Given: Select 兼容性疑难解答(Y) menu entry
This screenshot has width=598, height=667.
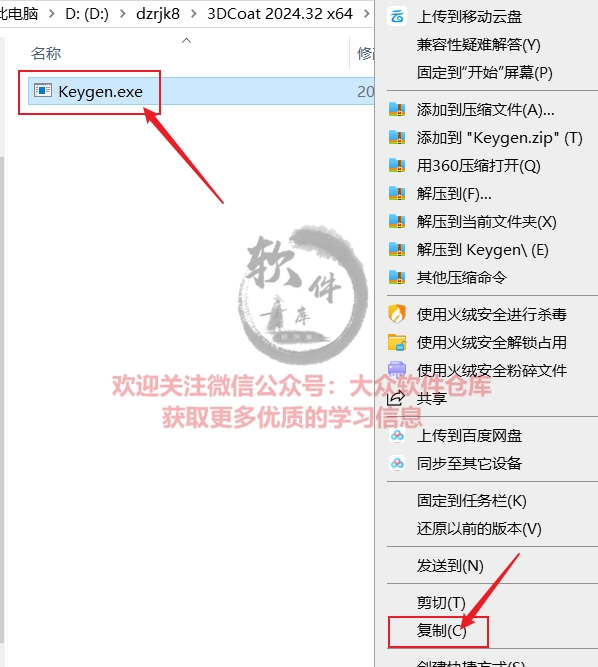Looking at the screenshot, I should click(x=478, y=45).
